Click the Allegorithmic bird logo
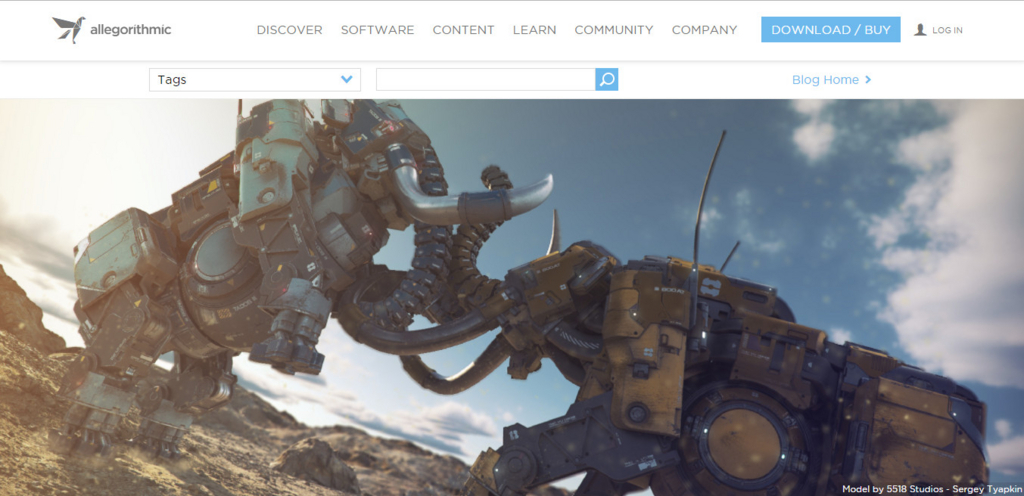 (69, 29)
